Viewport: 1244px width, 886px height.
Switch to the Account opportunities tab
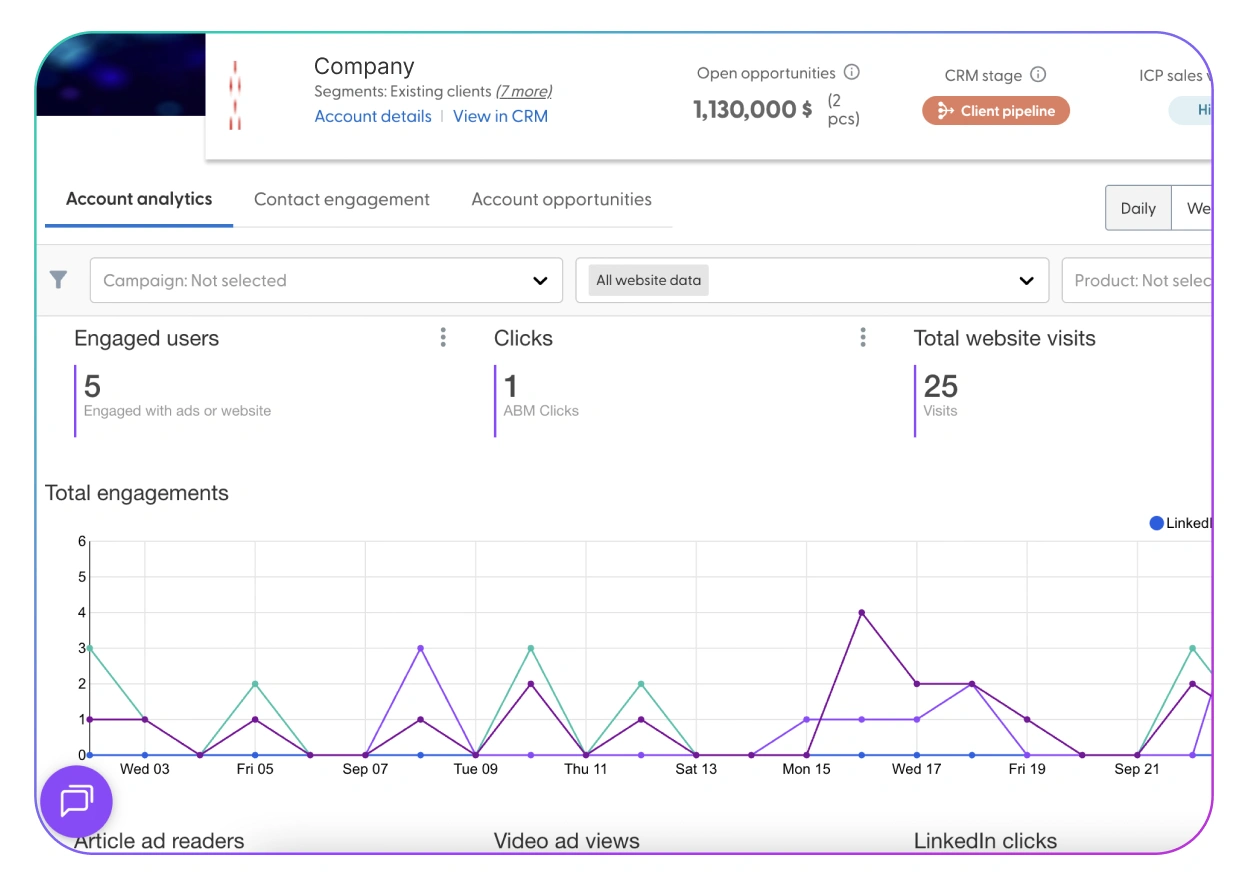click(x=561, y=199)
